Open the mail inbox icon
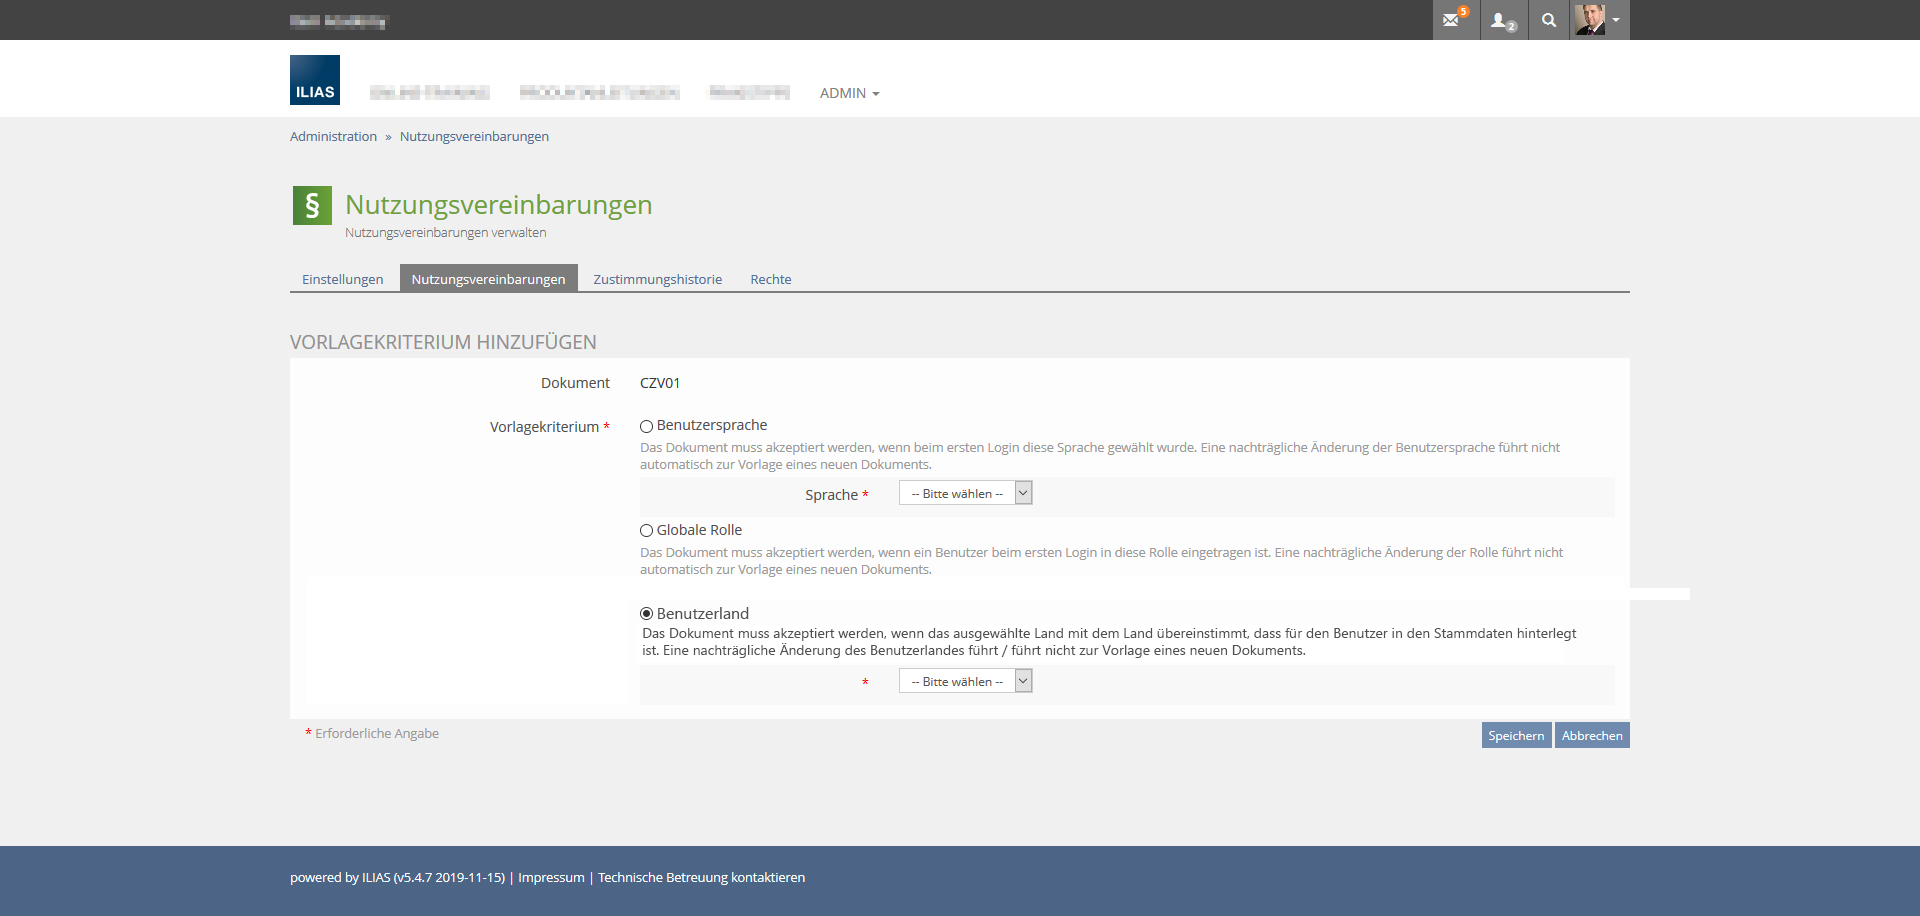 pyautogui.click(x=1453, y=20)
